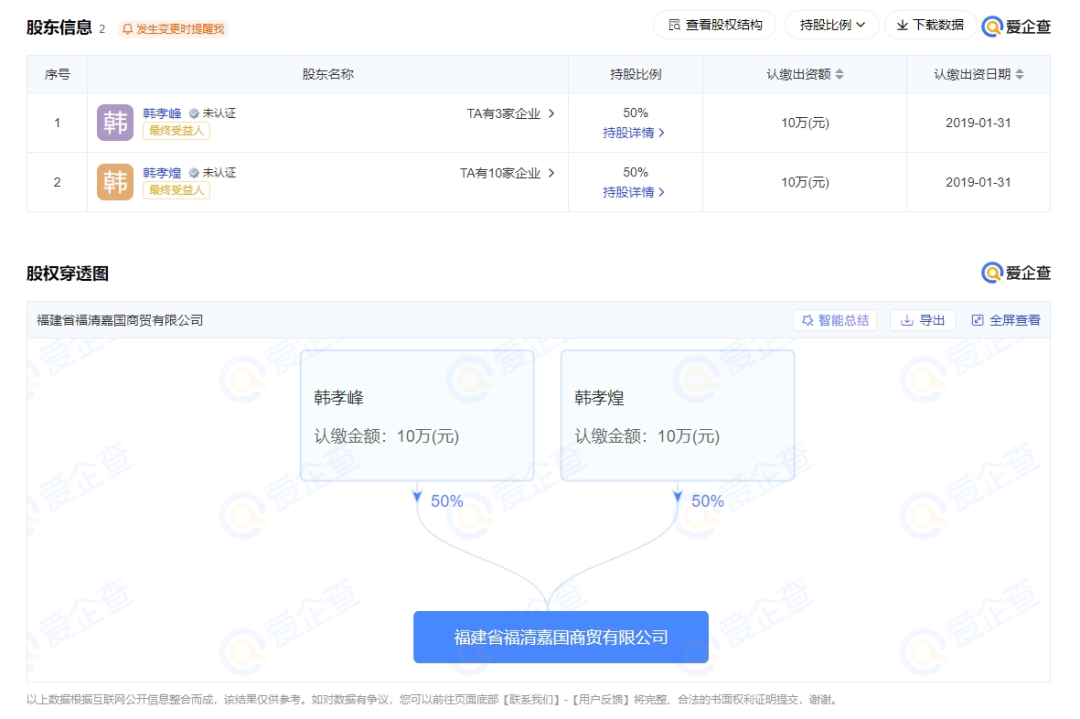Image resolution: width=1080 pixels, height=719 pixels.
Task: Sort by 认缴出资额 column arrows
Action: click(x=839, y=75)
